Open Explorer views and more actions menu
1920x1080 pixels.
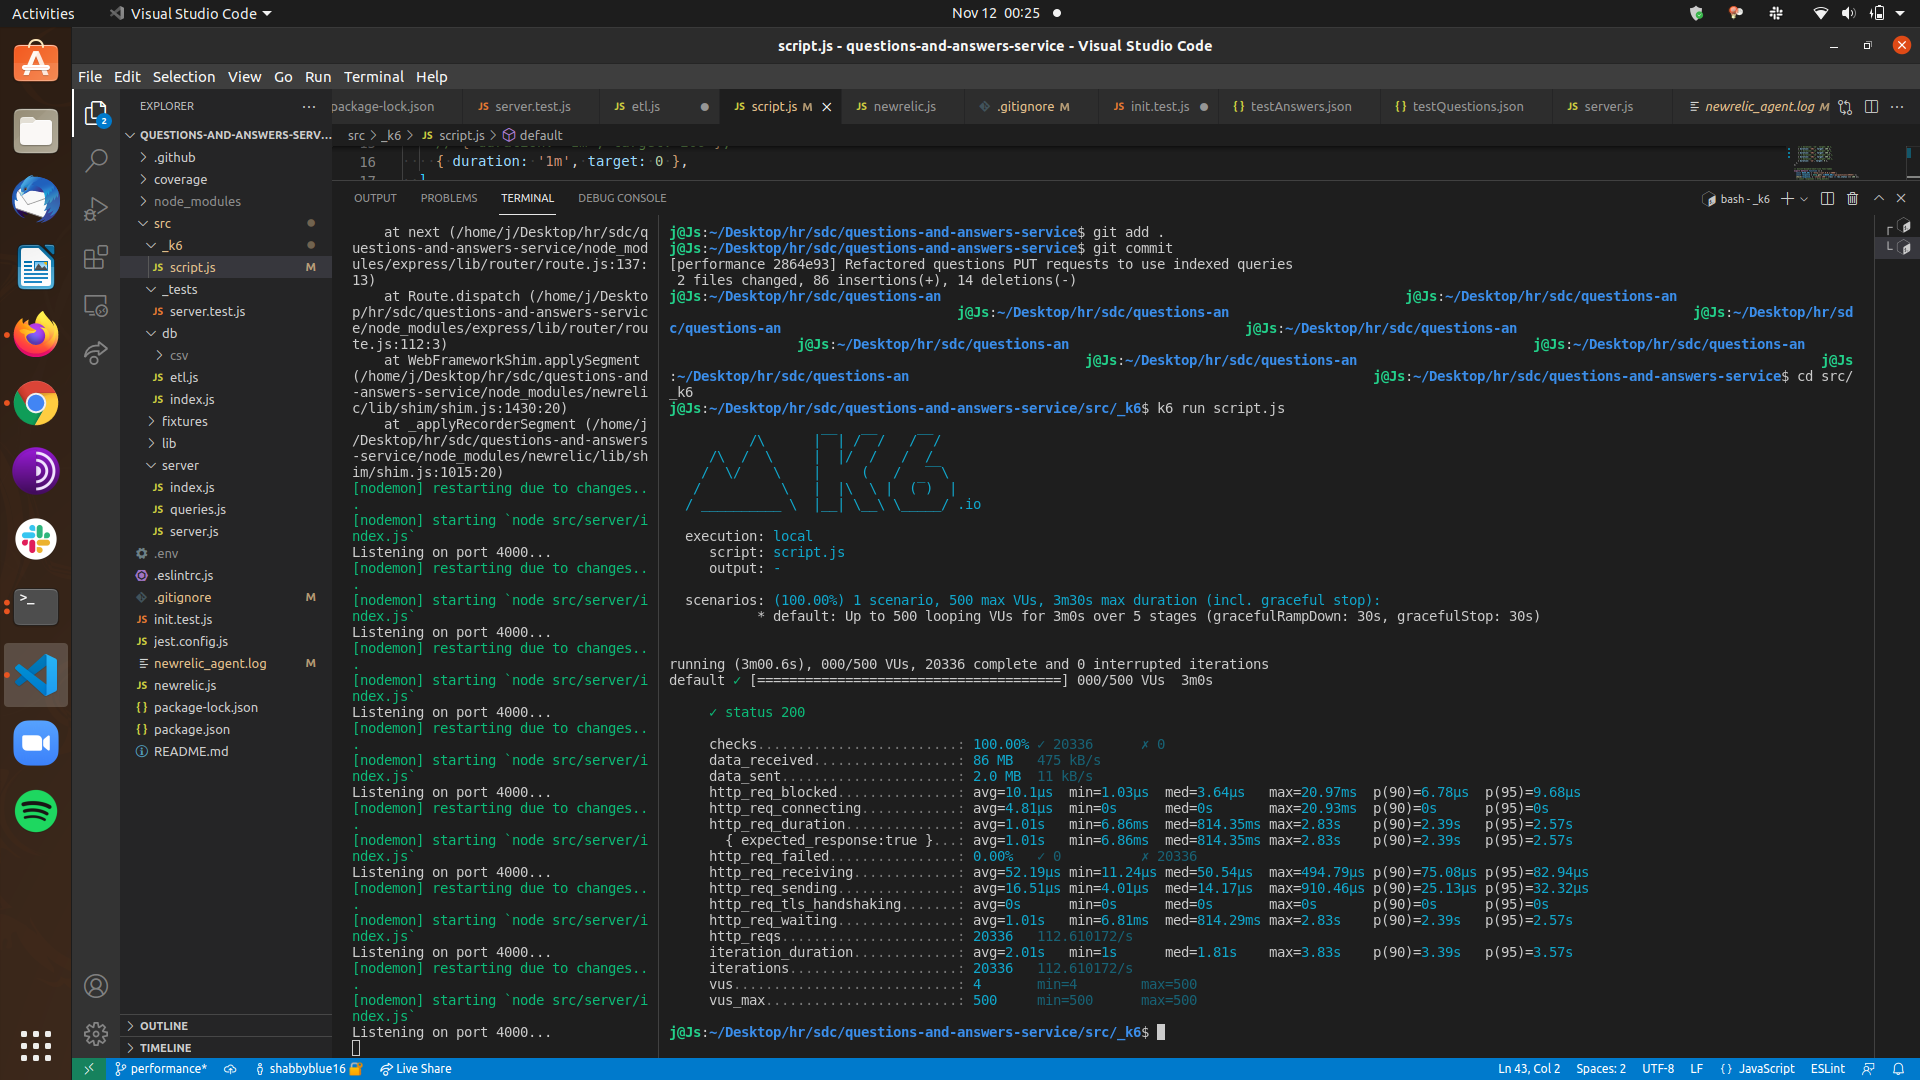[x=309, y=106]
